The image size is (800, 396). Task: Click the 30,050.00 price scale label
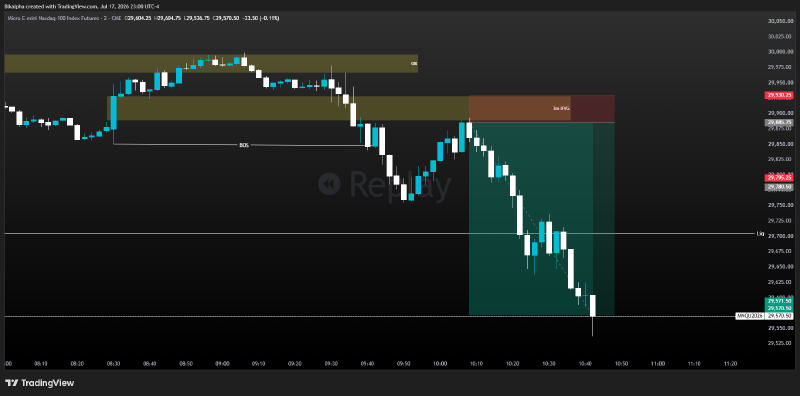click(780, 21)
